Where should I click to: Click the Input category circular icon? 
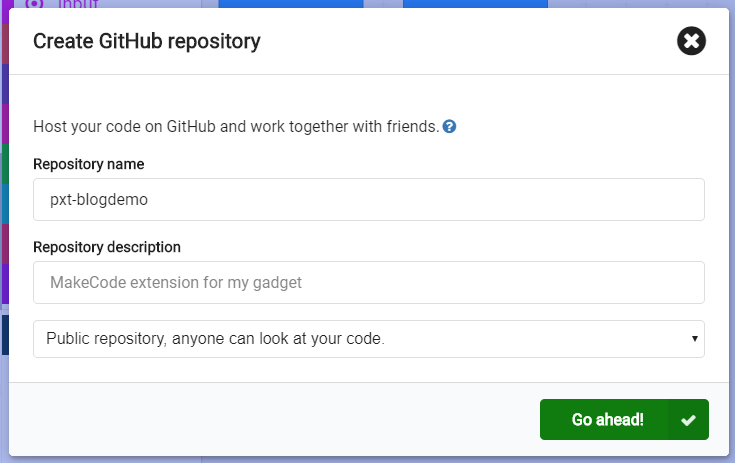pos(34,4)
